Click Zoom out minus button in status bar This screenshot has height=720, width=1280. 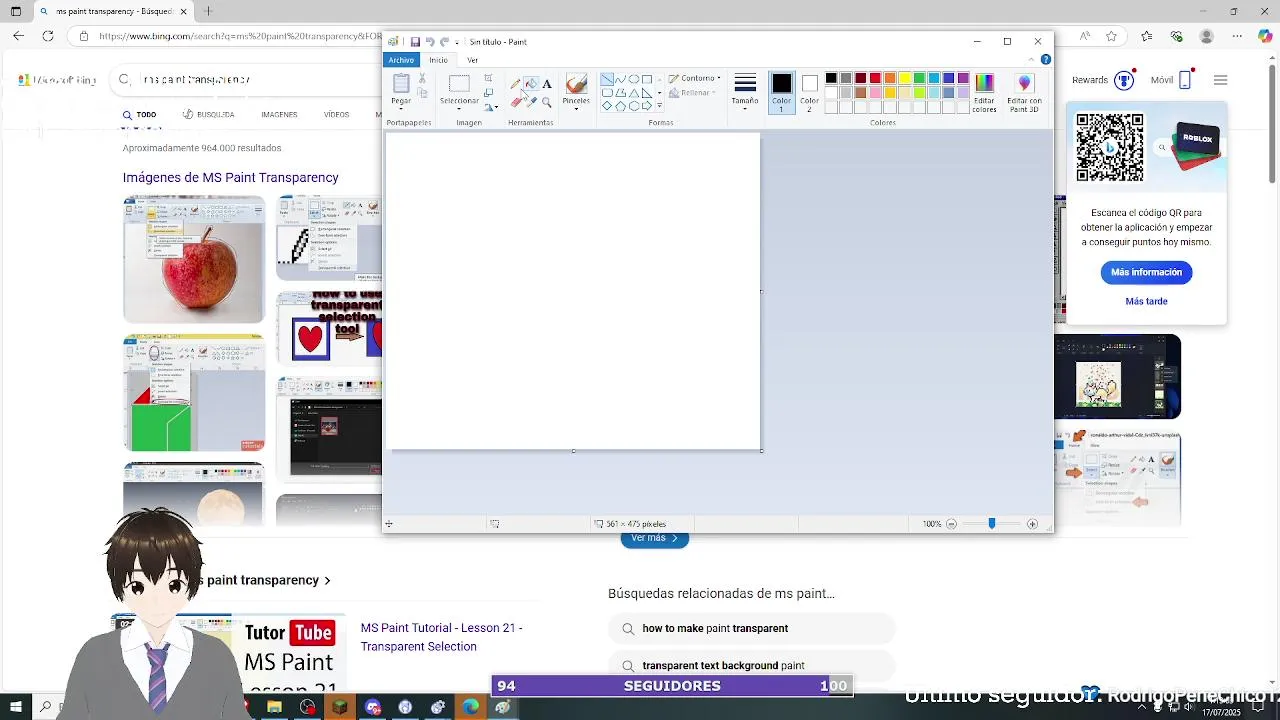click(x=951, y=524)
